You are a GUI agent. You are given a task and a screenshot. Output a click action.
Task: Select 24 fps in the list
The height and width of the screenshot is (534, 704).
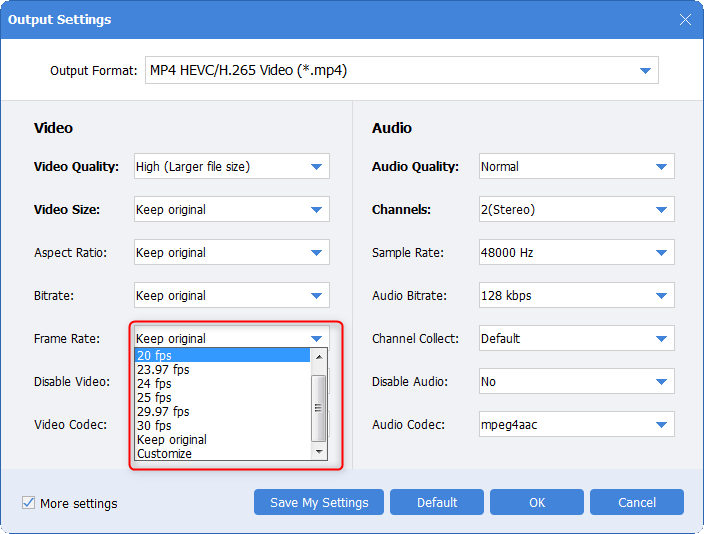(x=223, y=384)
